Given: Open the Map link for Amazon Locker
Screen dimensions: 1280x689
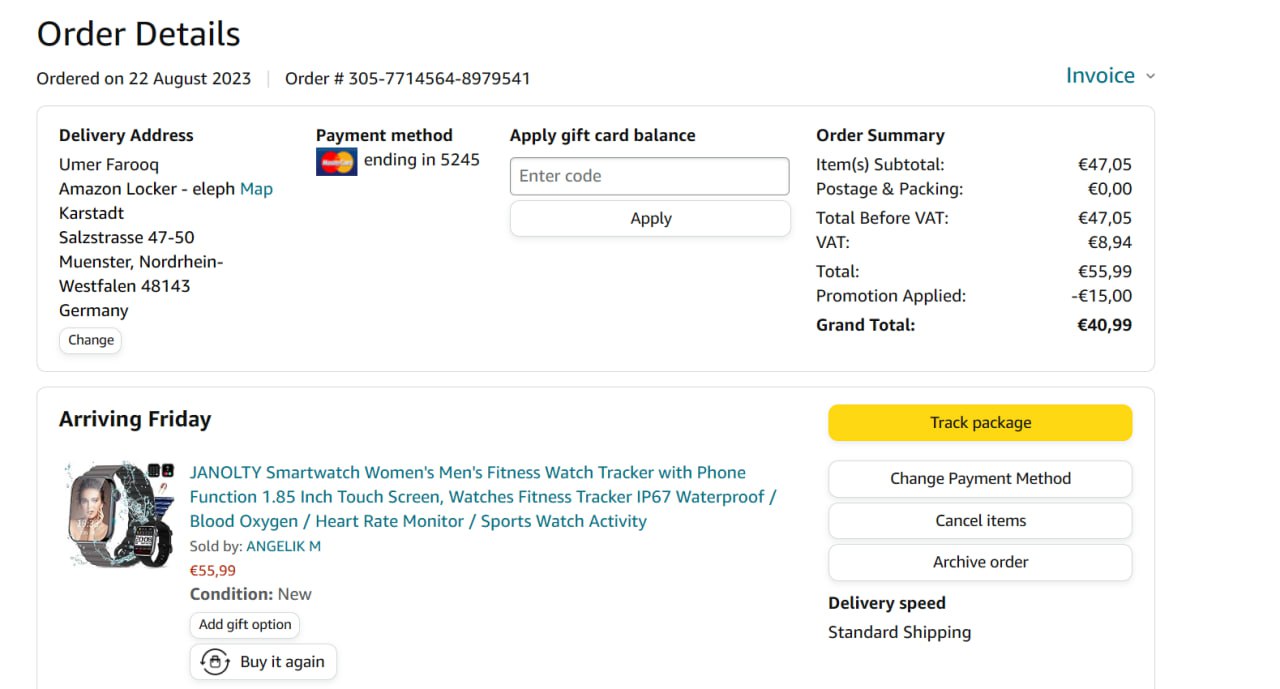Looking at the screenshot, I should 256,189.
